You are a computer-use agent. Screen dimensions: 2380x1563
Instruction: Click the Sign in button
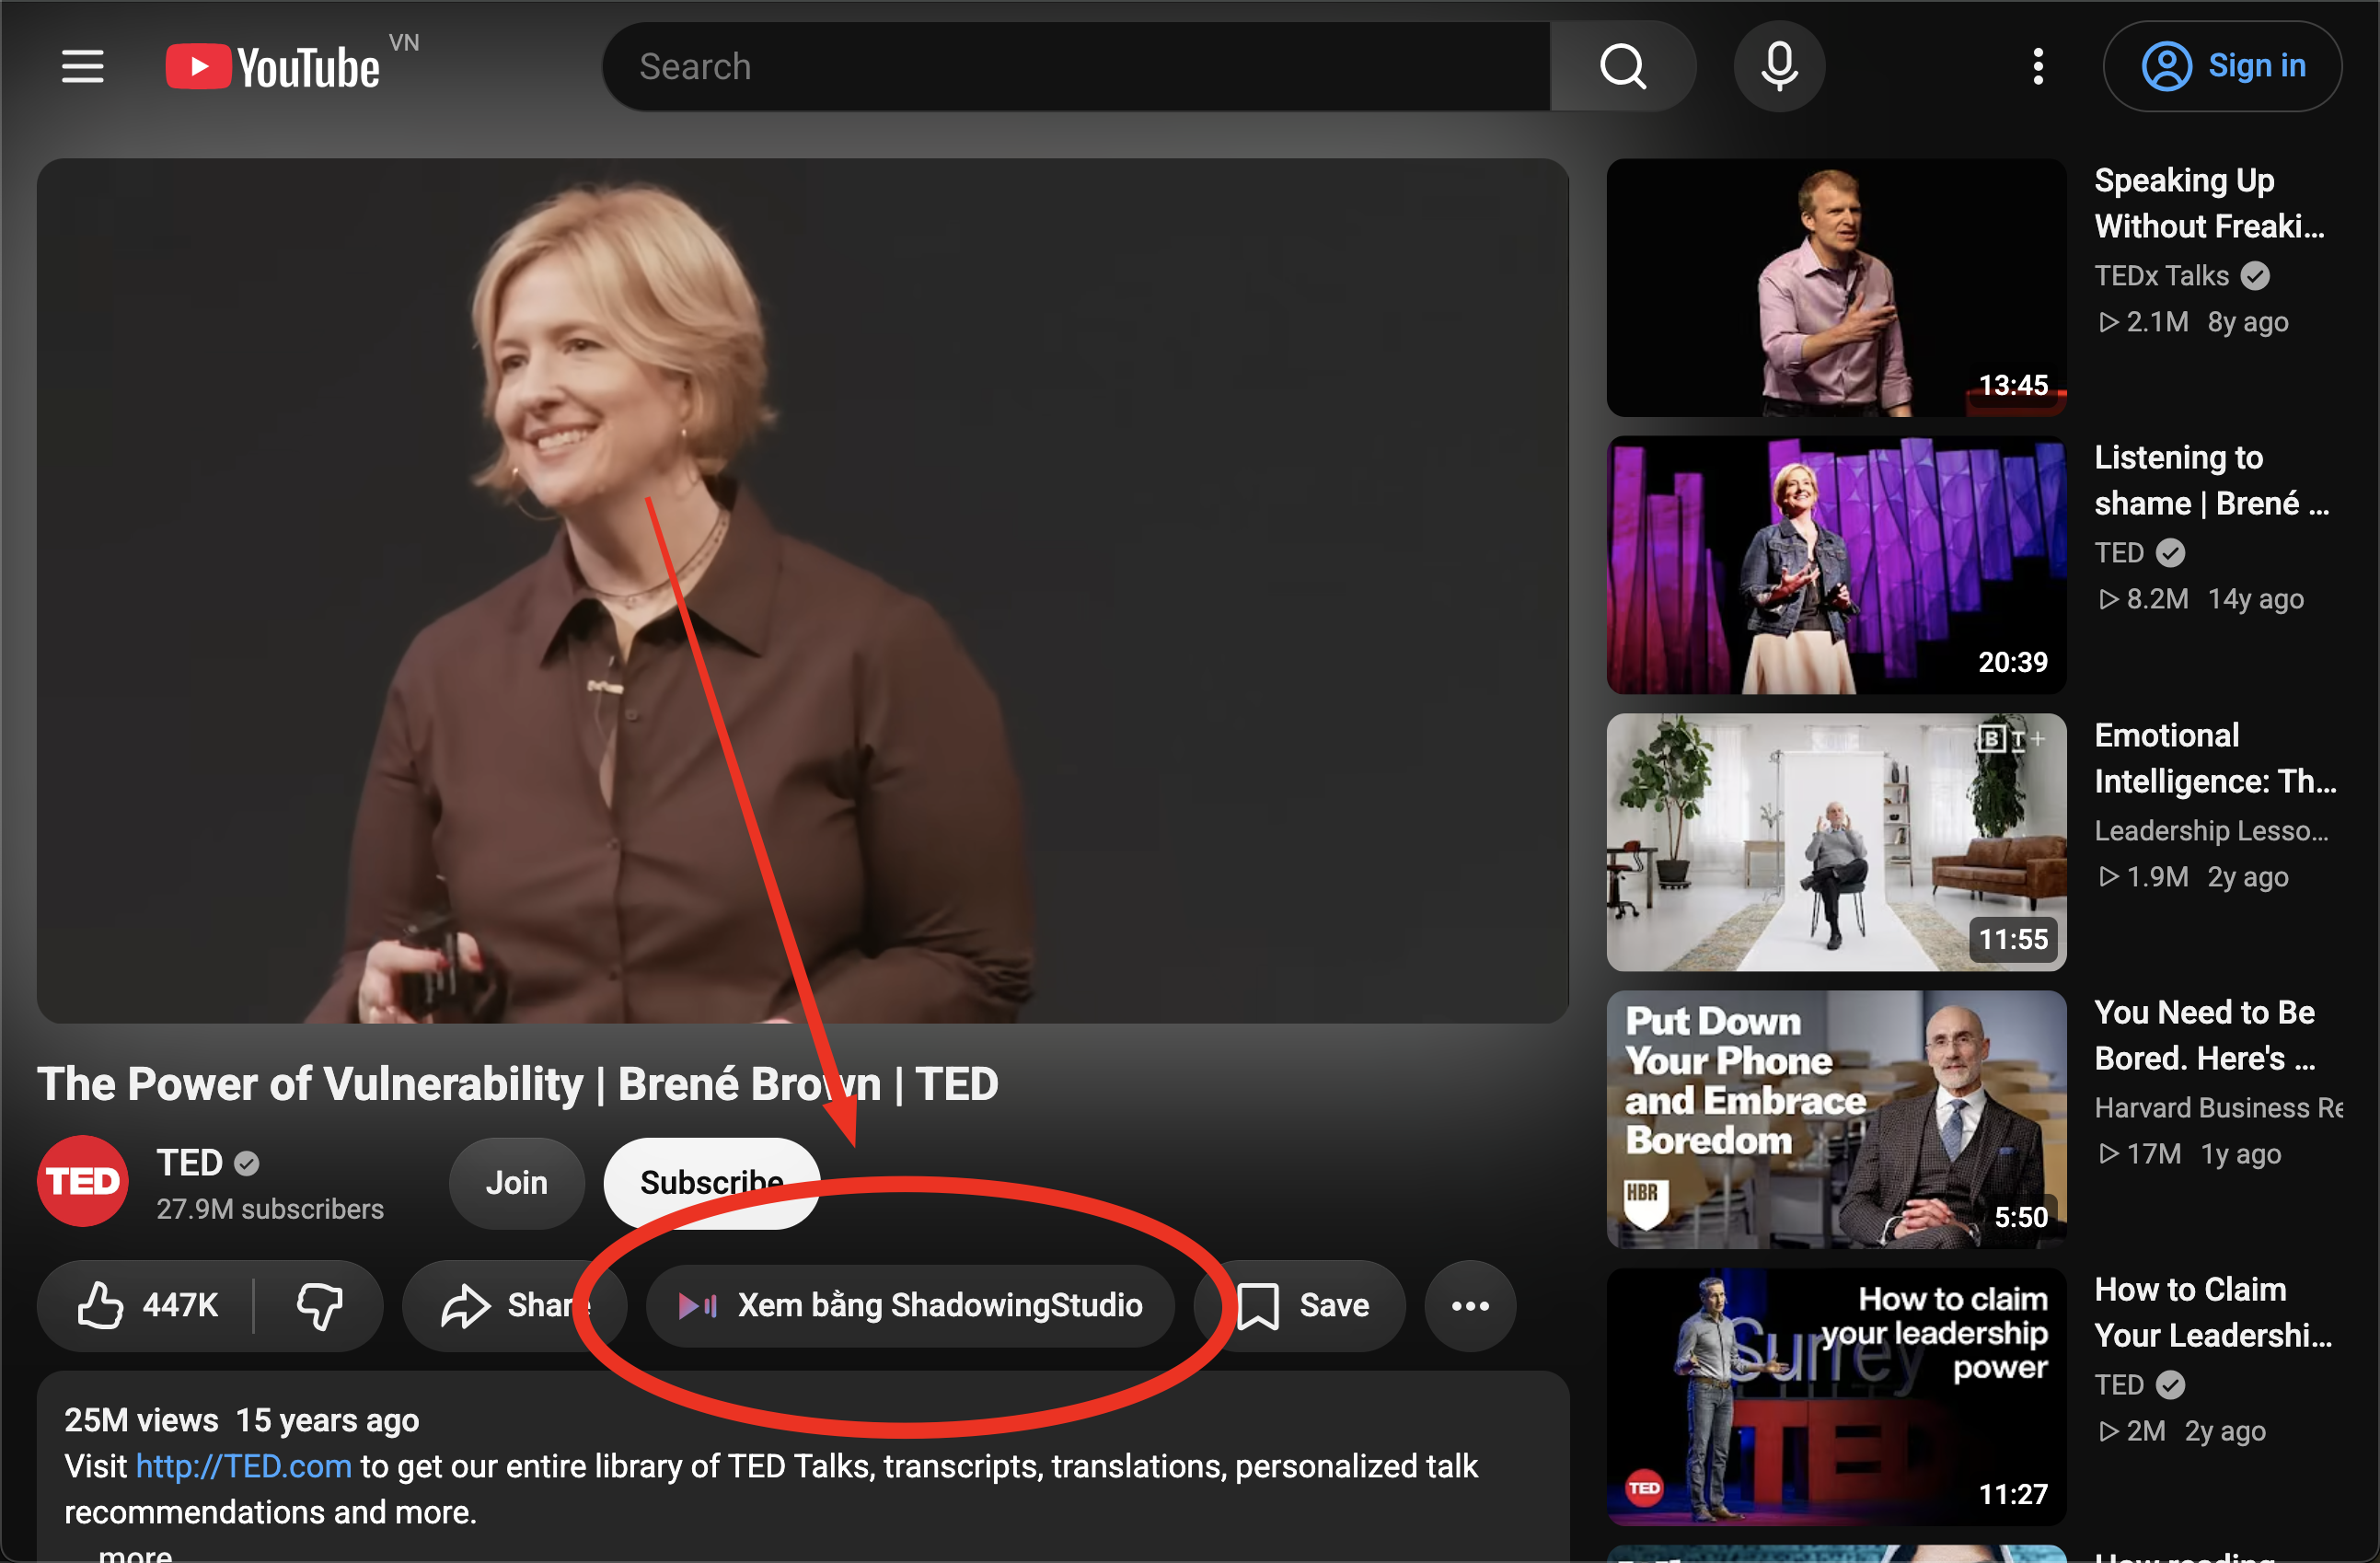(2222, 66)
